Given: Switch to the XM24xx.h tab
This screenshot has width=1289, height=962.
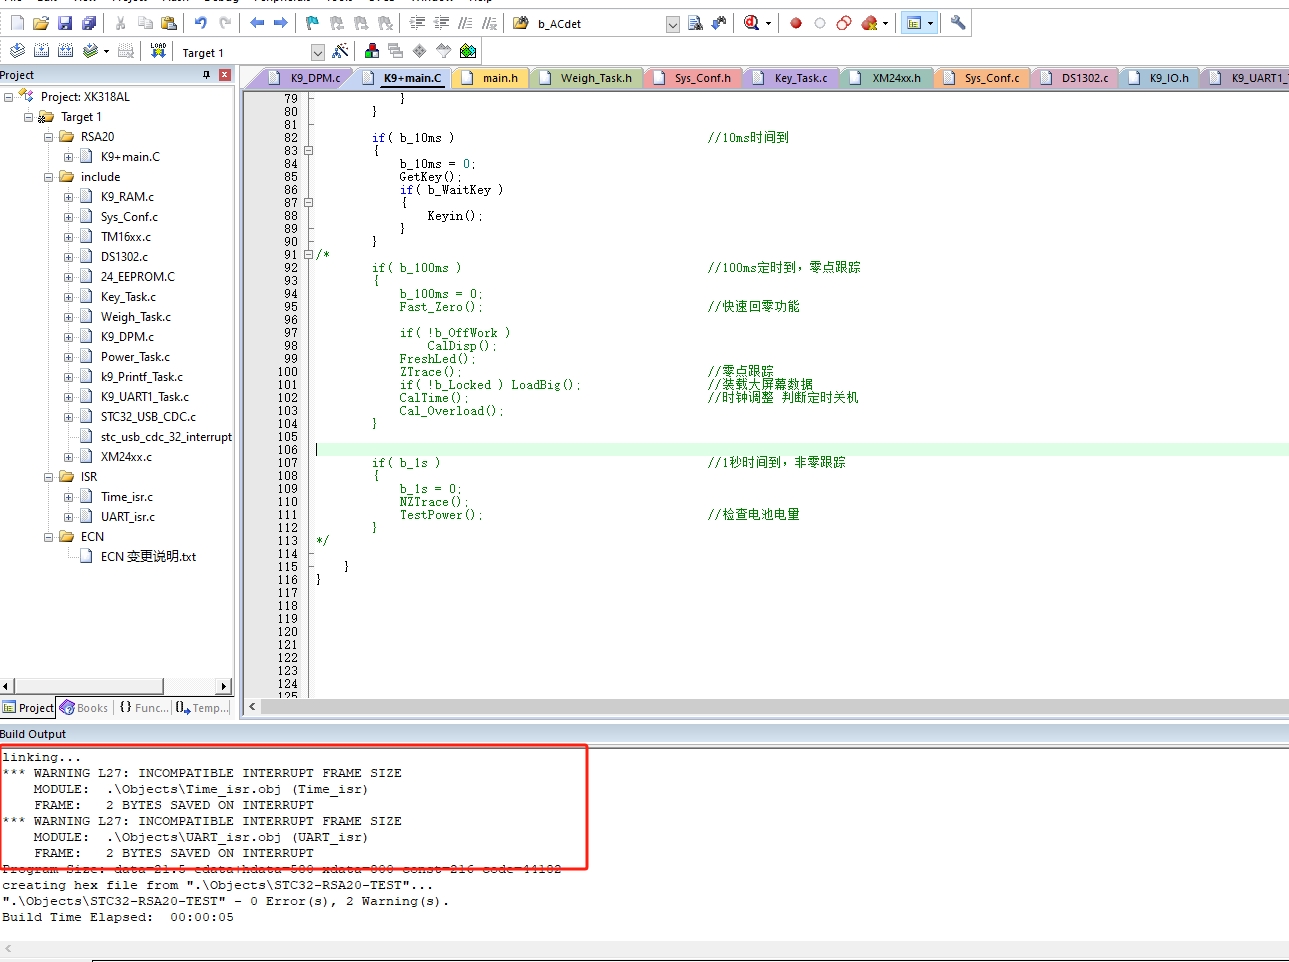Looking at the screenshot, I should click(886, 78).
